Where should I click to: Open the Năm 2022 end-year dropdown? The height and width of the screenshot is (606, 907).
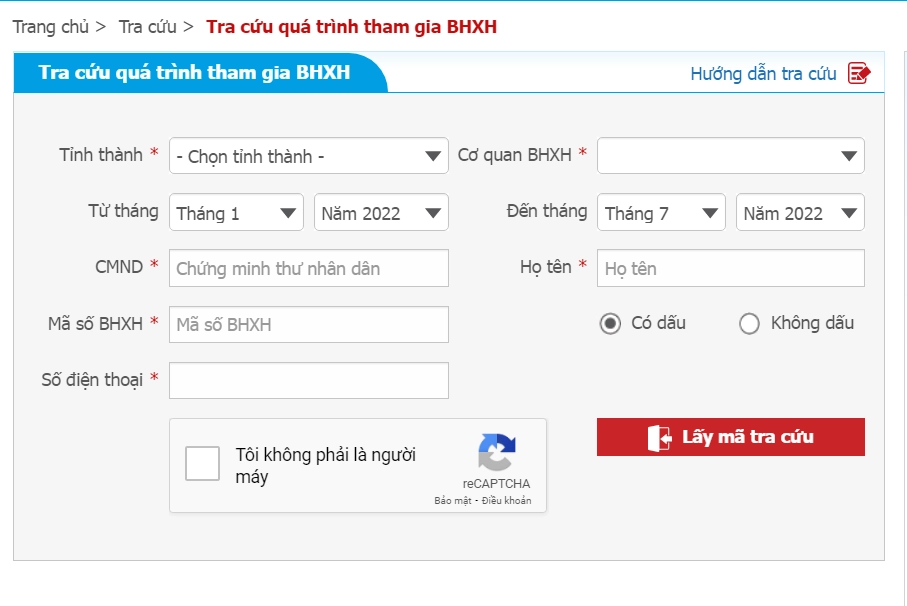[802, 212]
